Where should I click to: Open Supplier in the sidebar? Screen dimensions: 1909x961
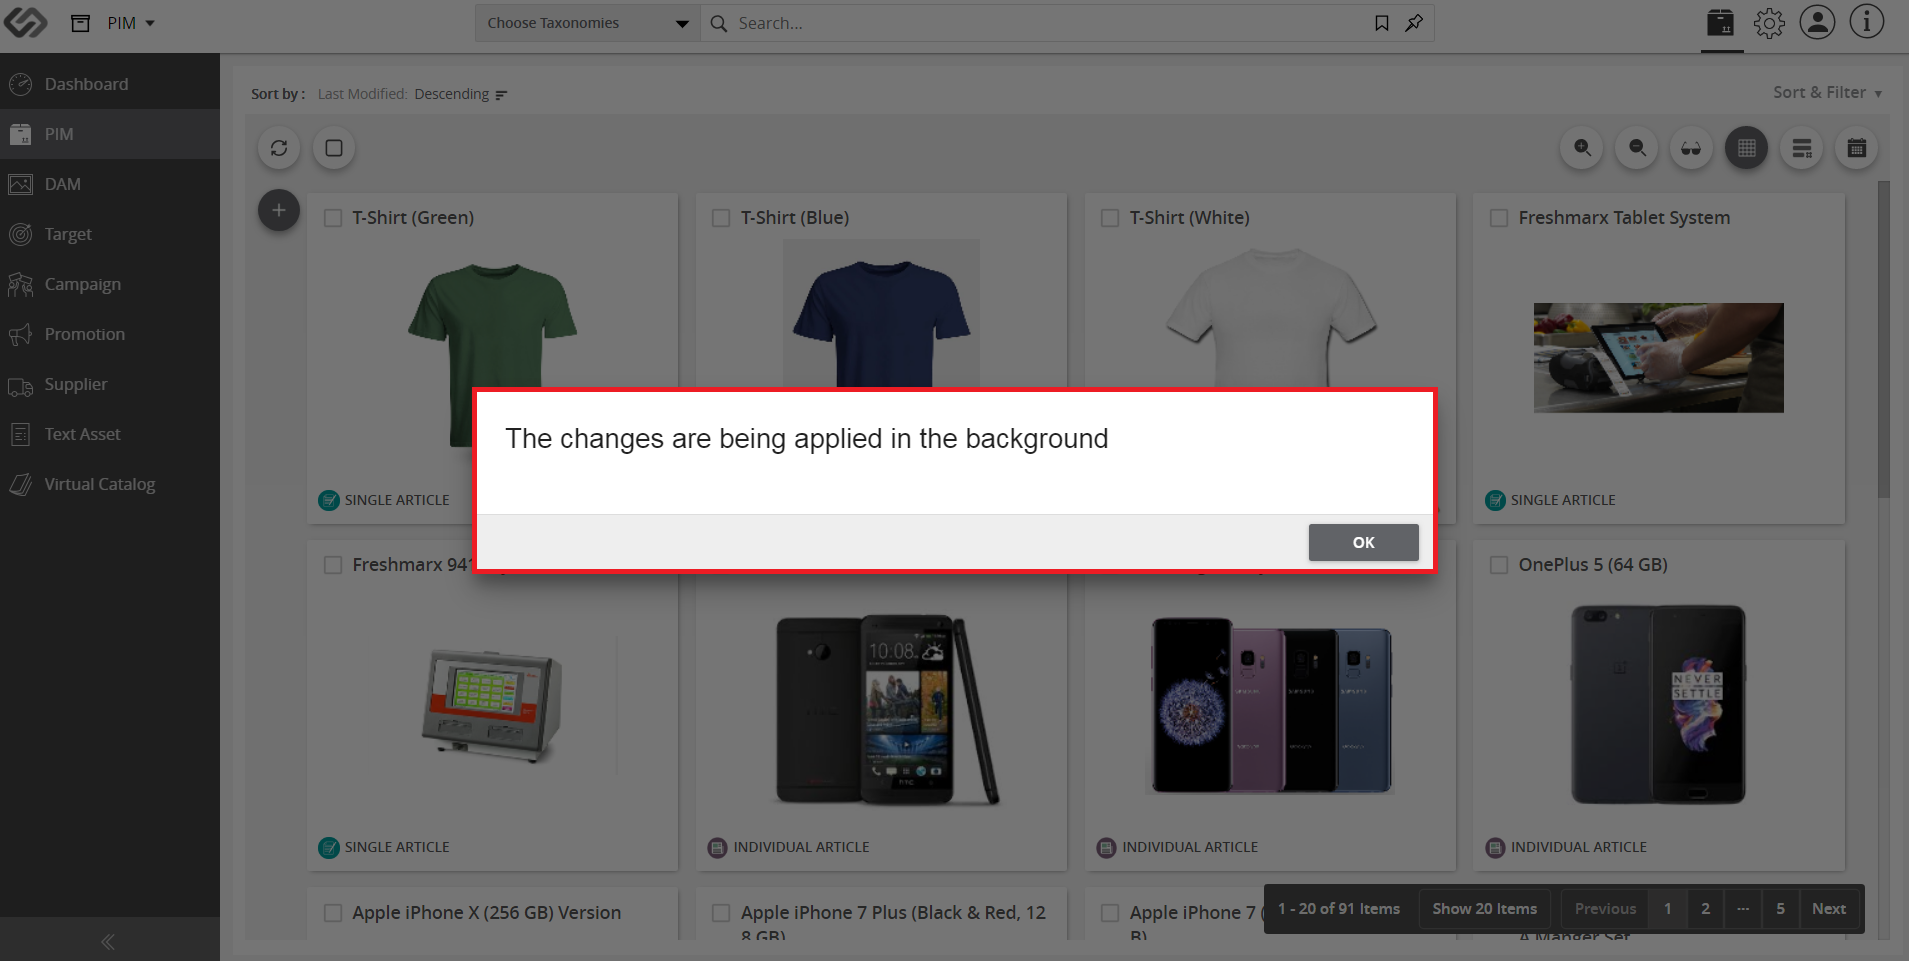click(110, 384)
